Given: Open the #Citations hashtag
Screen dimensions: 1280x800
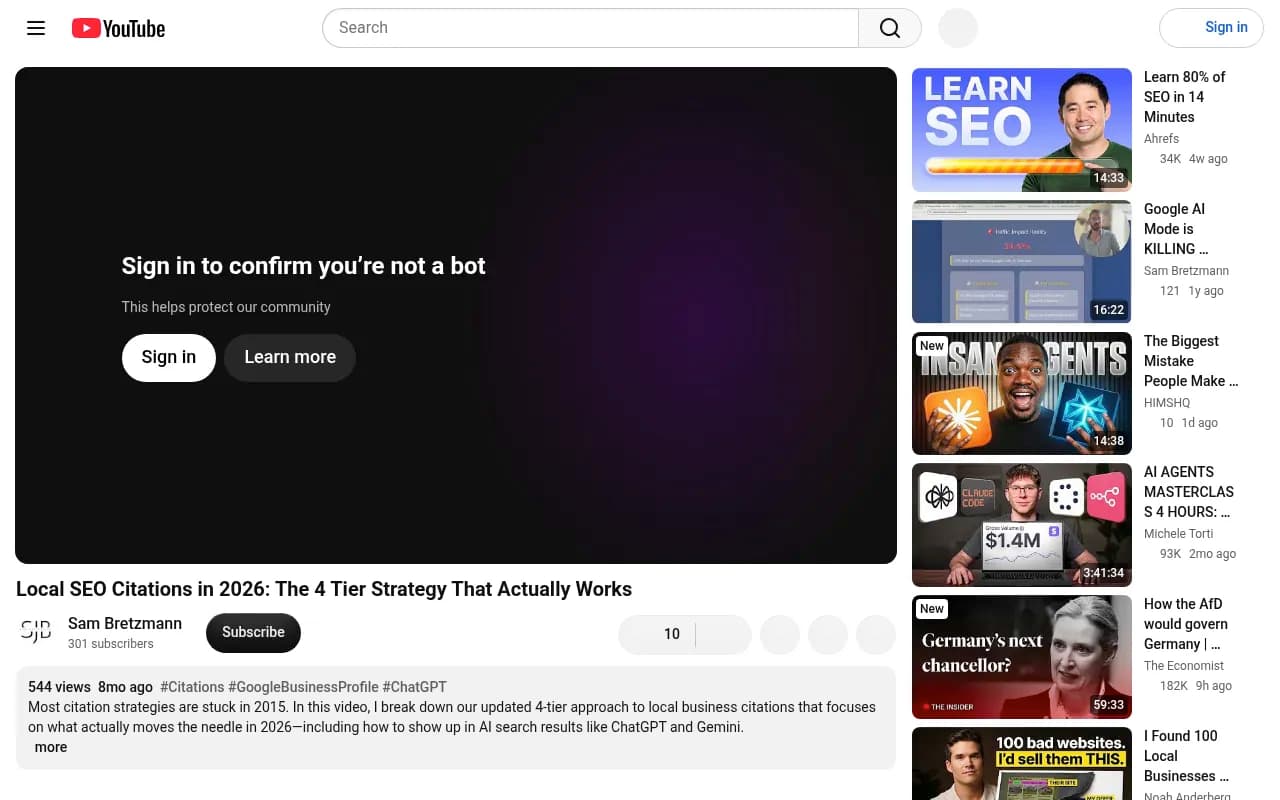Looking at the screenshot, I should click(192, 687).
